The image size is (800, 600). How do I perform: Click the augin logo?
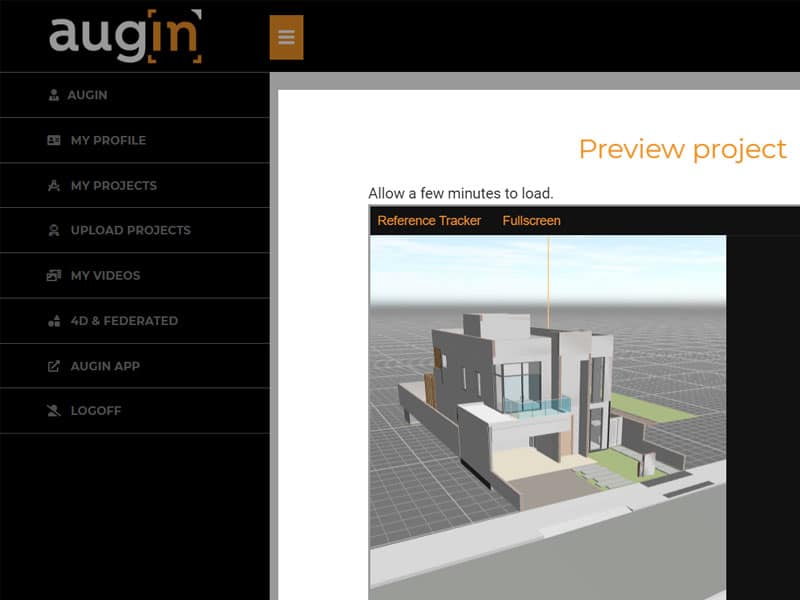click(125, 36)
